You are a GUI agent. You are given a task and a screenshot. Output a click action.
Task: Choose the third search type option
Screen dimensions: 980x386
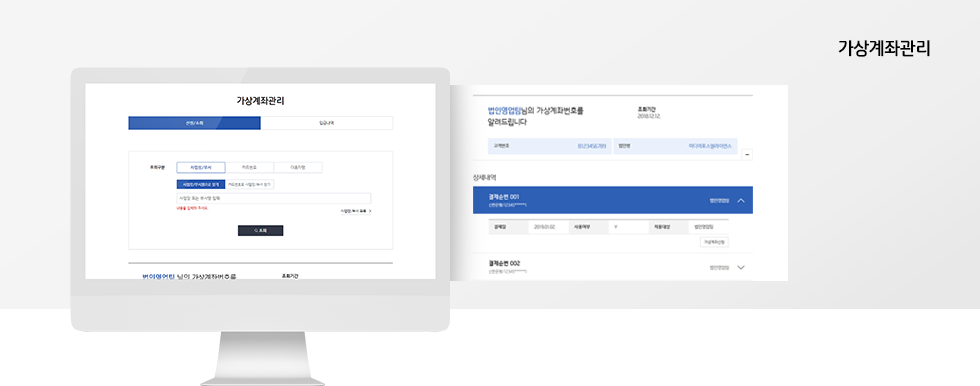[298, 167]
